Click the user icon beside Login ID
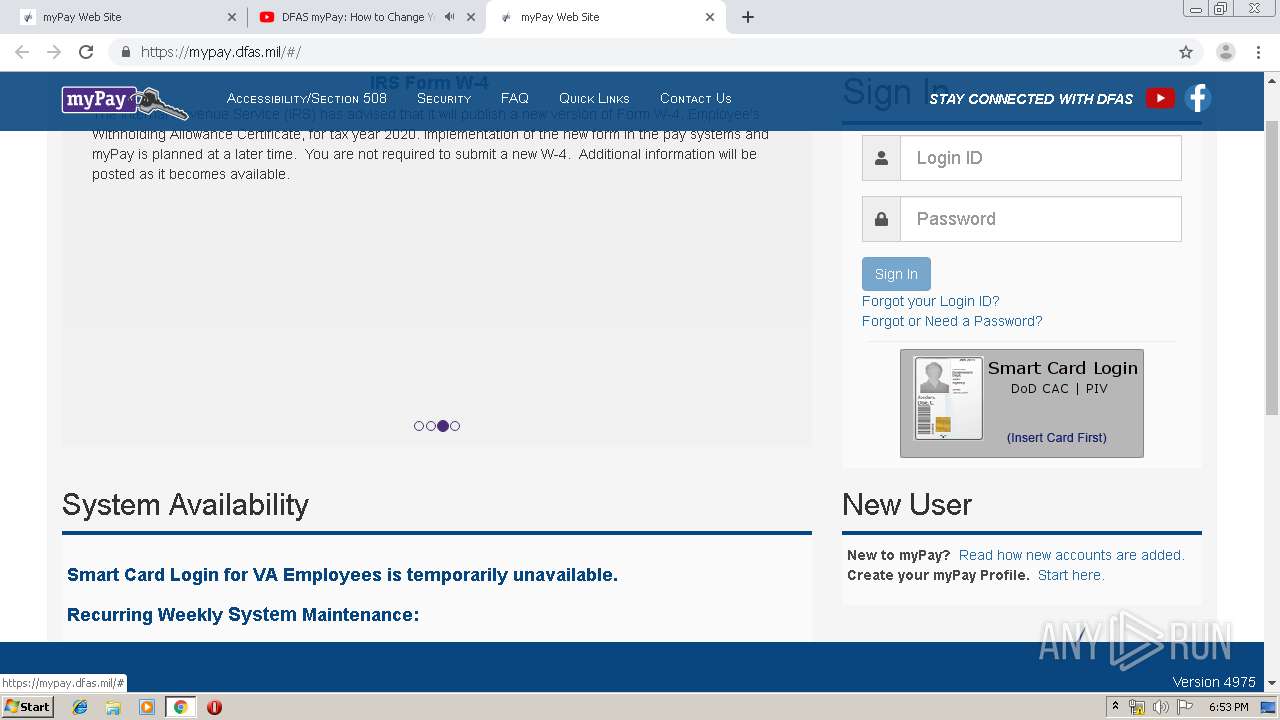This screenshot has height=720, width=1280. (881, 158)
